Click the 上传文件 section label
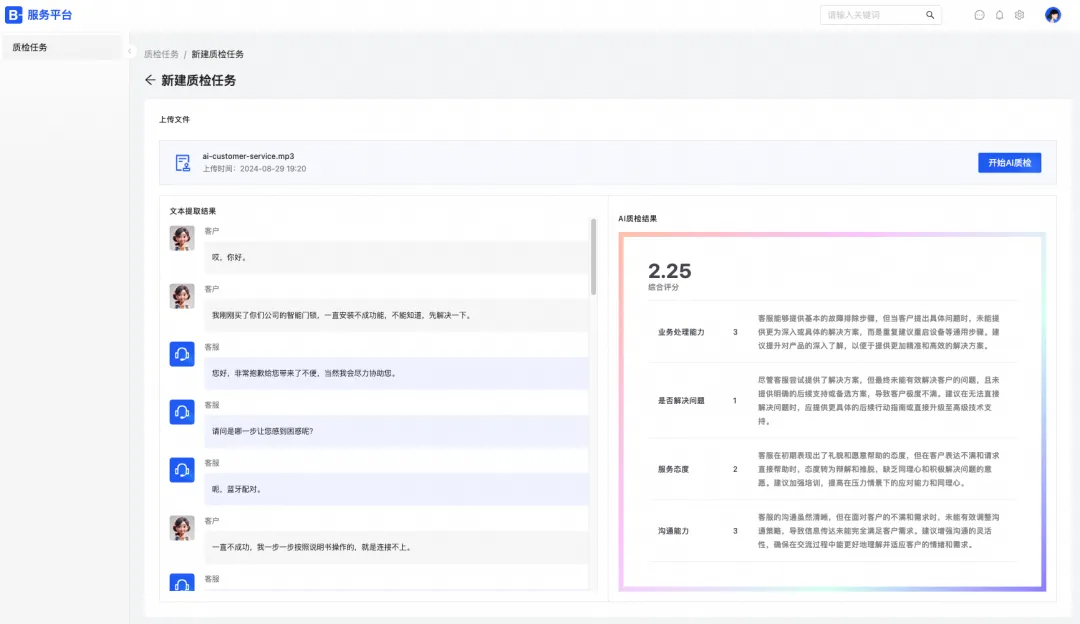The width and height of the screenshot is (1080, 624). [x=174, y=119]
